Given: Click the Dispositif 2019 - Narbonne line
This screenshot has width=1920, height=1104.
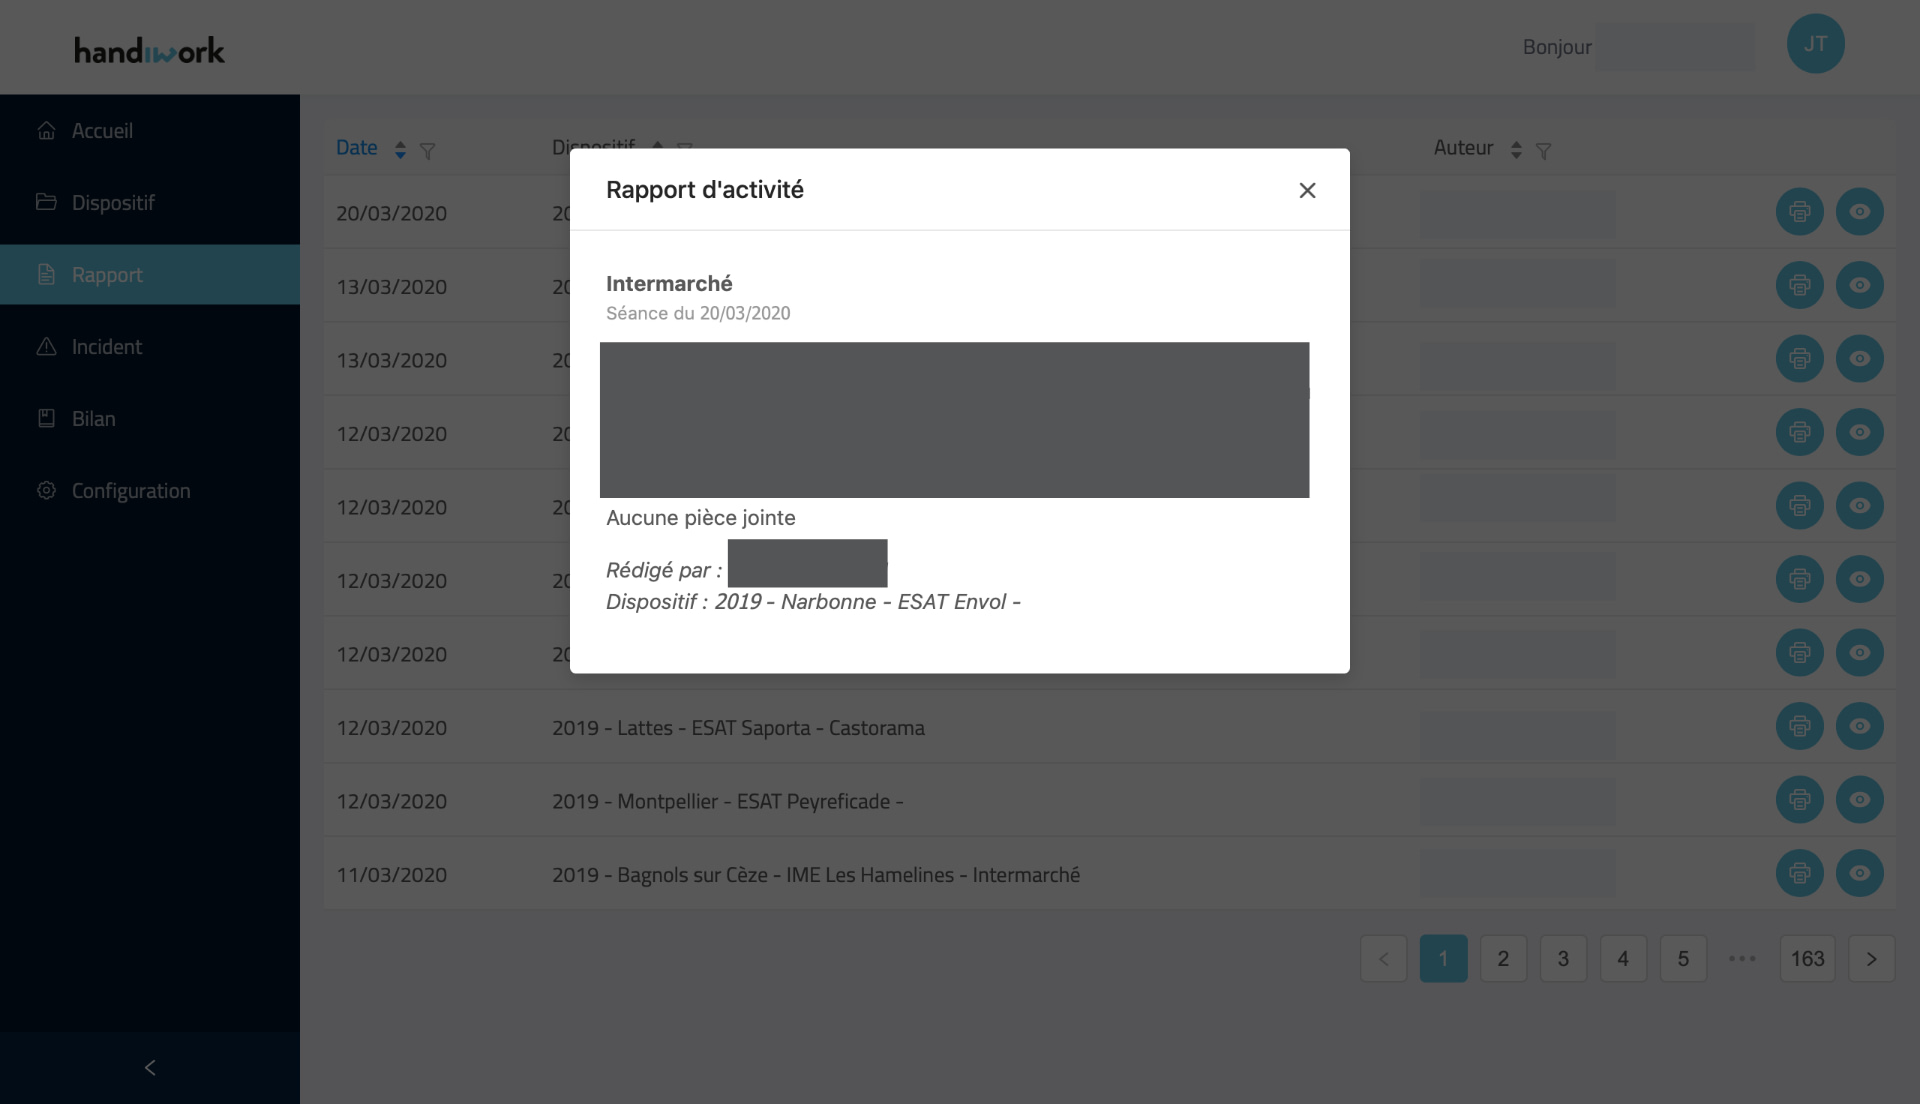Looking at the screenshot, I should click(813, 602).
